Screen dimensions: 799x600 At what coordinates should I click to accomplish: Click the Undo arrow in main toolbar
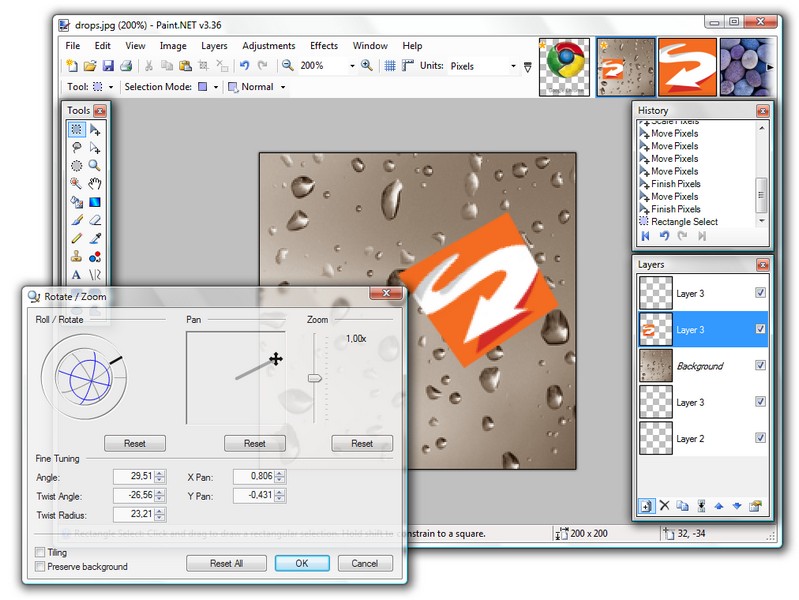pos(245,65)
